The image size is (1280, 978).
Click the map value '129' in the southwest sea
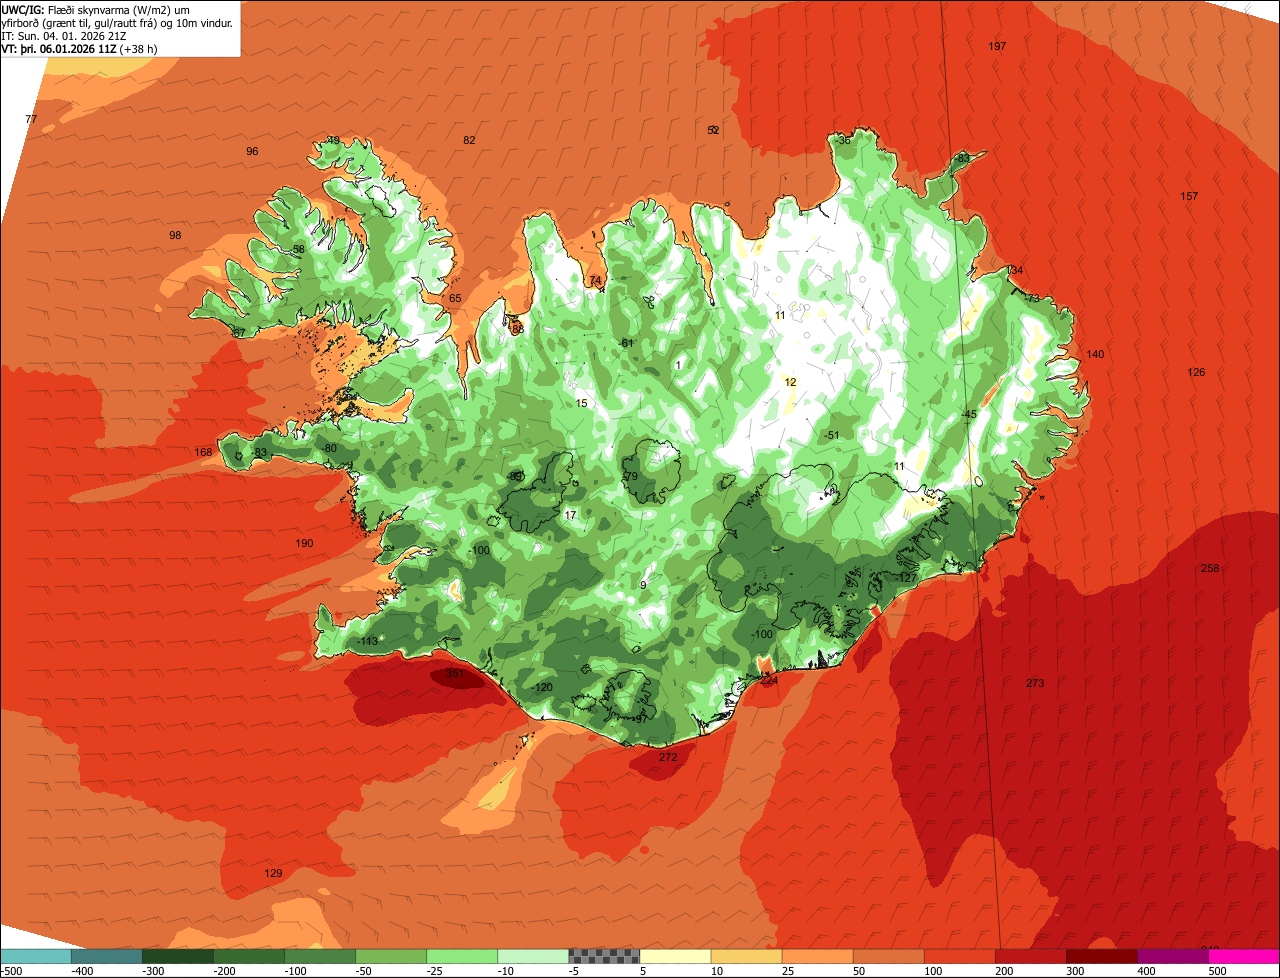[273, 873]
